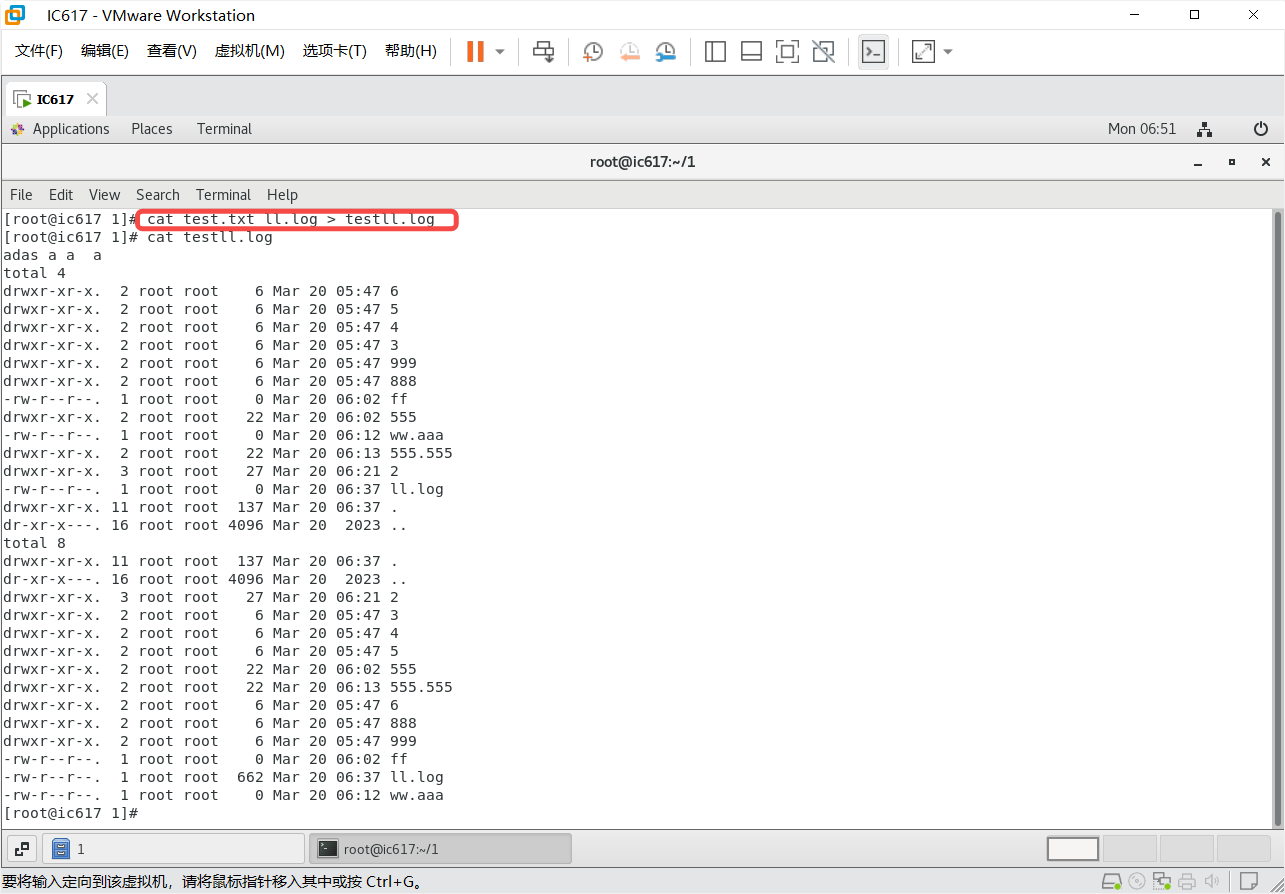Click the hard disk device status icon
This screenshot has width=1285, height=894.
1111,882
